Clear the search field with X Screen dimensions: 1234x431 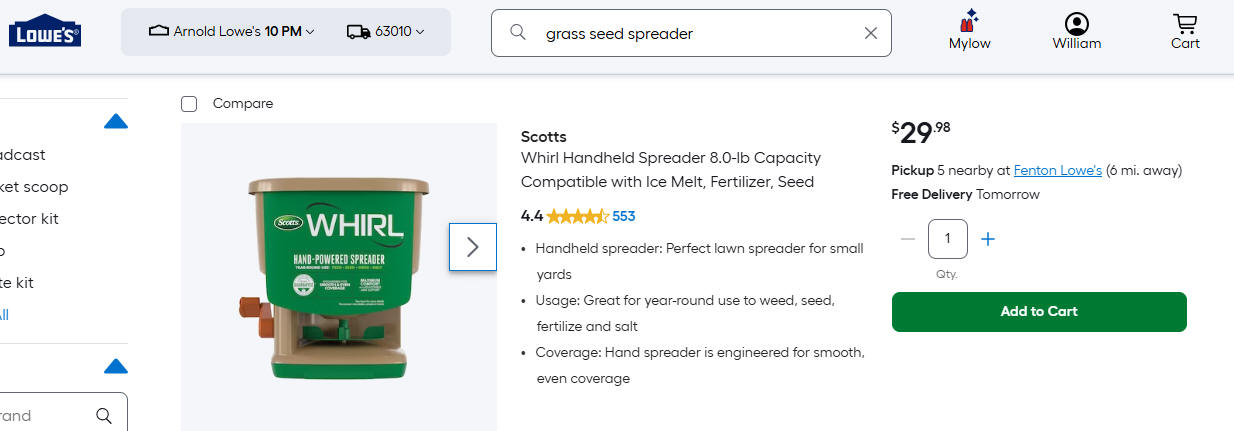click(x=870, y=33)
